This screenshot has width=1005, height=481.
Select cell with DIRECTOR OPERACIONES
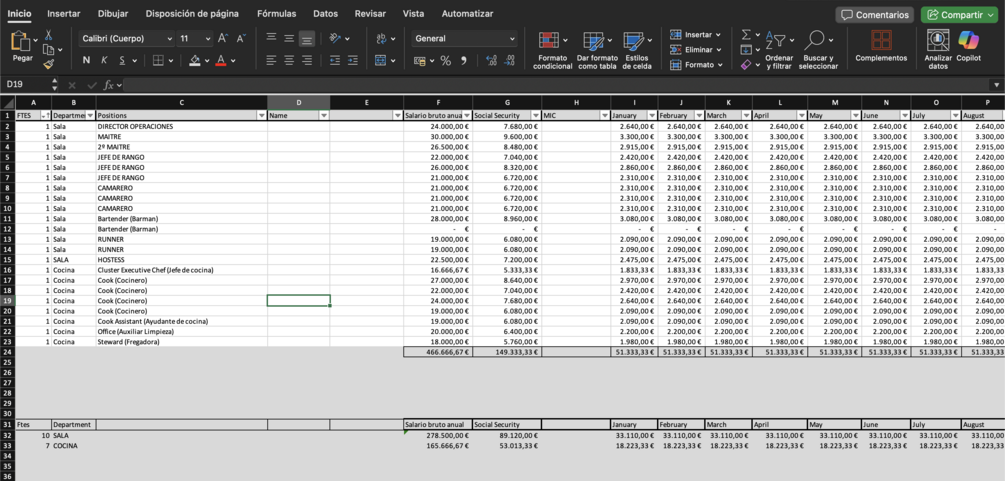[x=181, y=126]
